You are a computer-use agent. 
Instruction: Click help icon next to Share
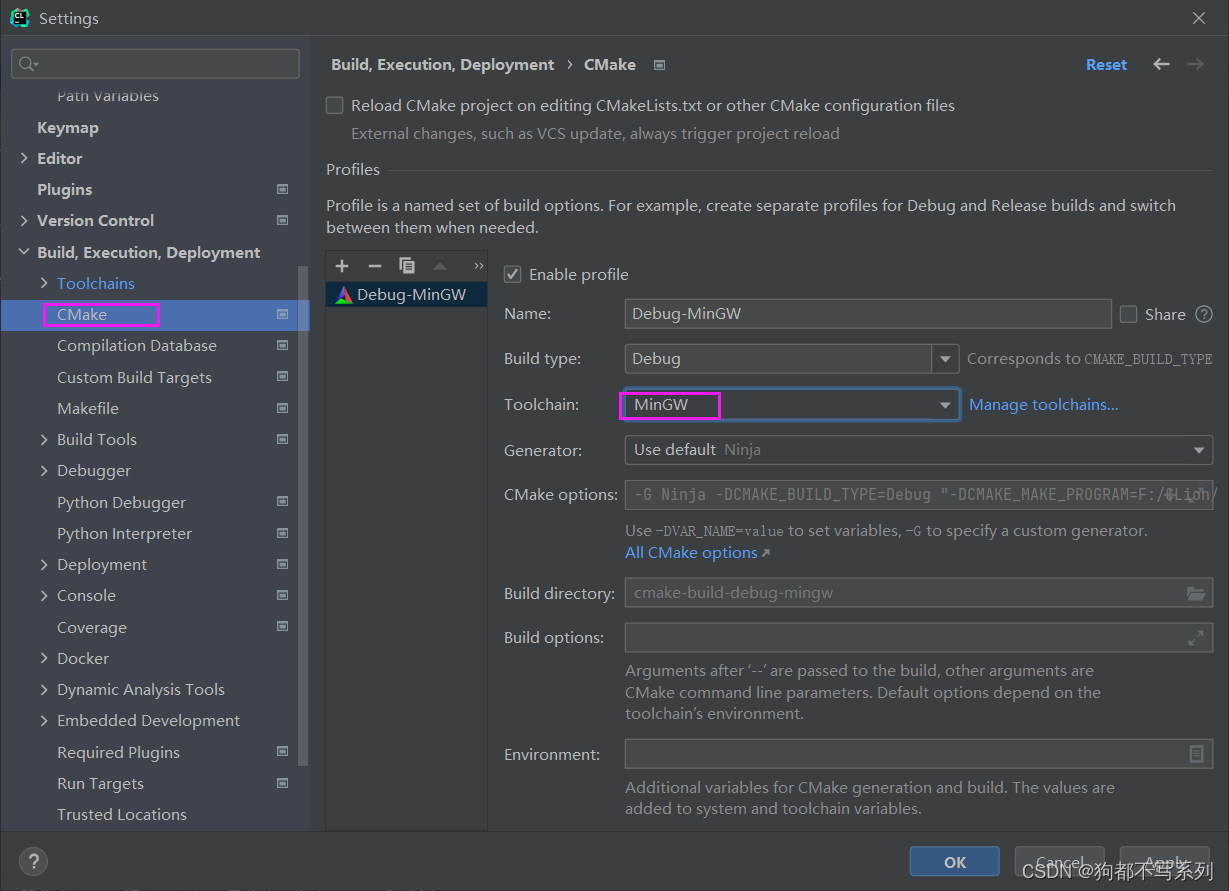[x=1204, y=314]
